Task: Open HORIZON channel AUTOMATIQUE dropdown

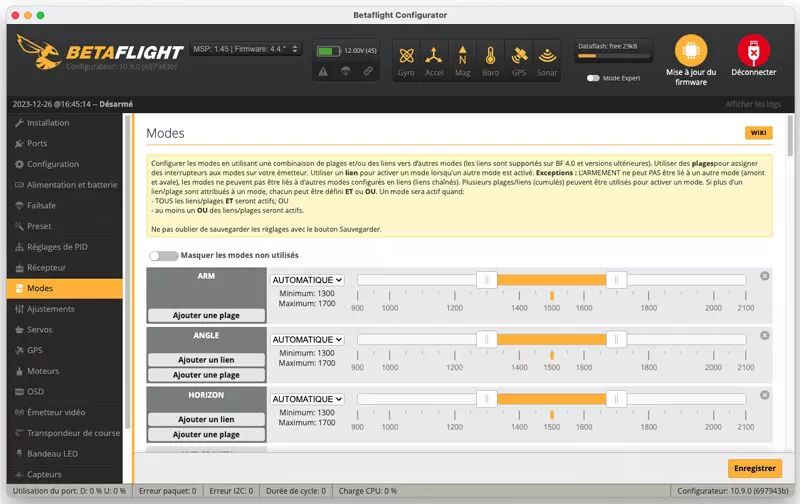Action: (x=307, y=399)
